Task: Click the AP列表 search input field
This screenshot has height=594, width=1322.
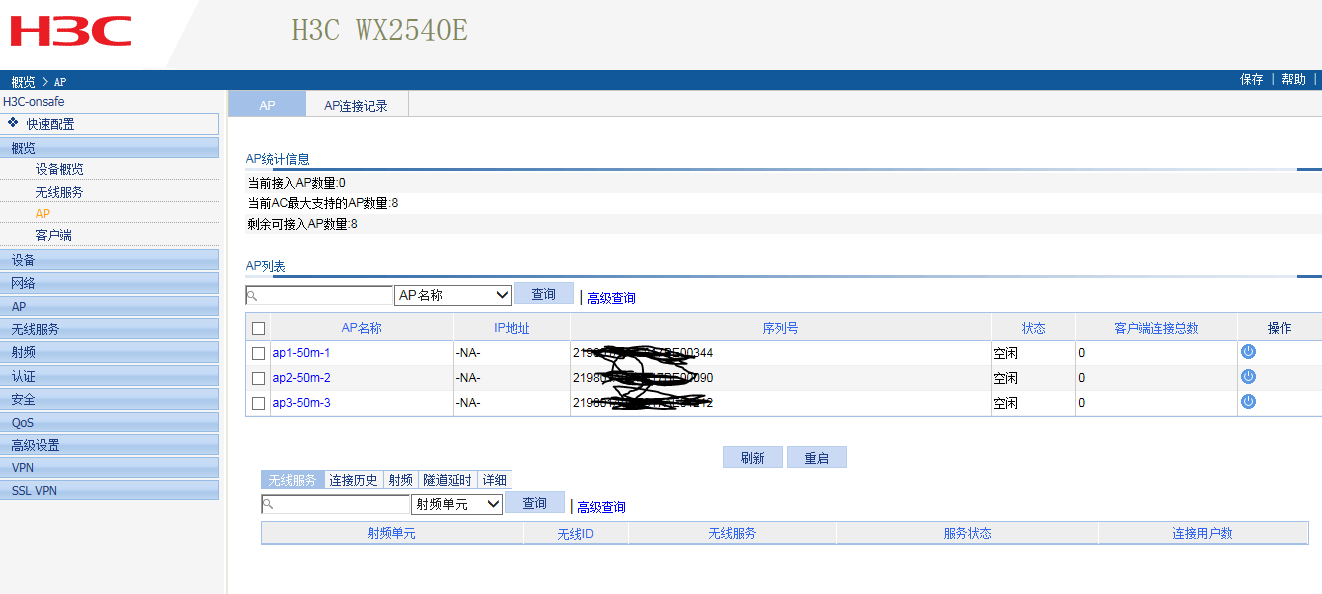Action: 319,296
